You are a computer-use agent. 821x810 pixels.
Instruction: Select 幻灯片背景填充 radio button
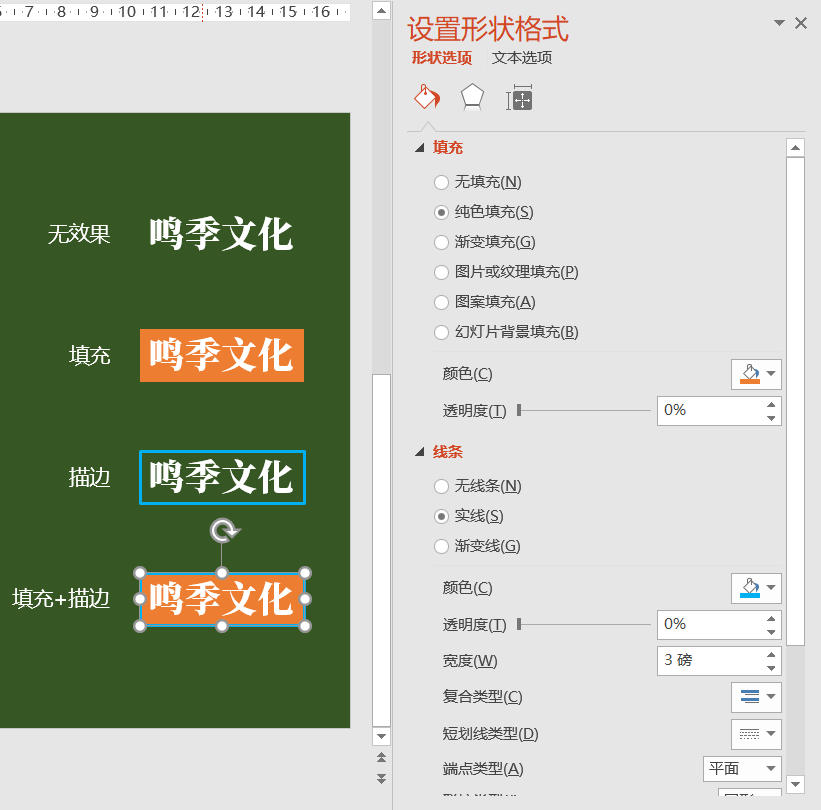(x=441, y=332)
